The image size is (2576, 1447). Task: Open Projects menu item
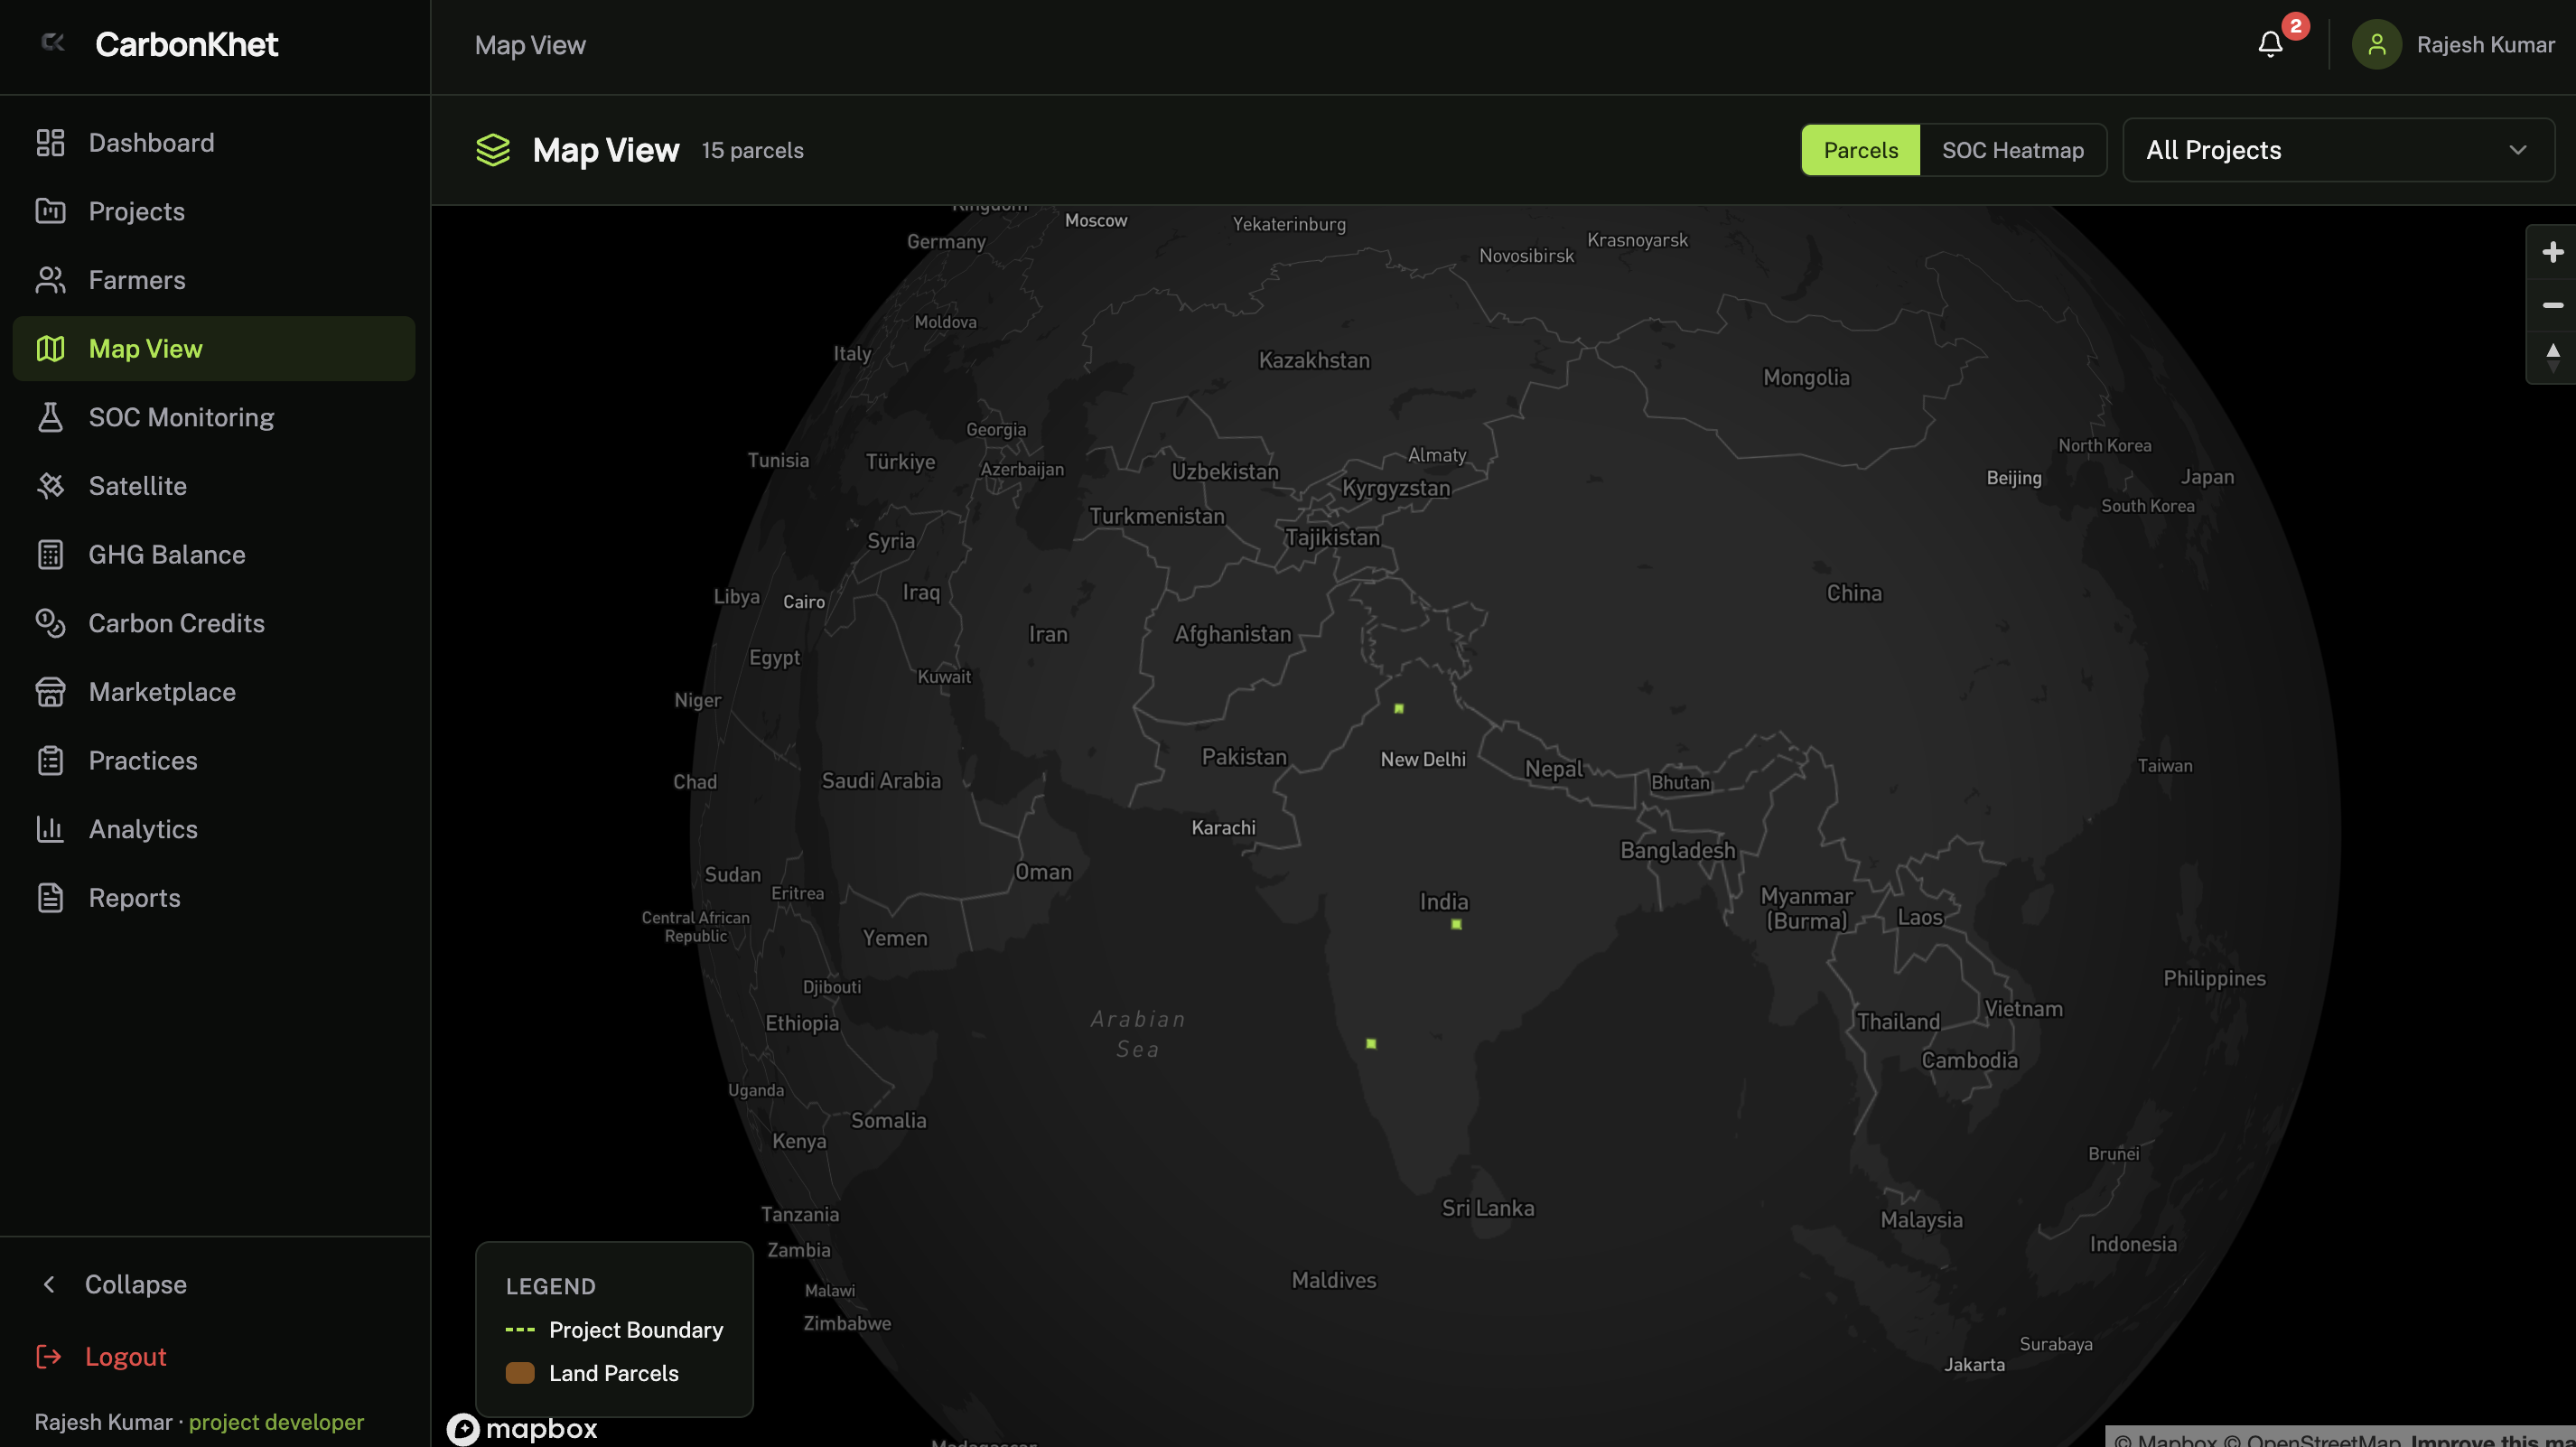pos(214,211)
